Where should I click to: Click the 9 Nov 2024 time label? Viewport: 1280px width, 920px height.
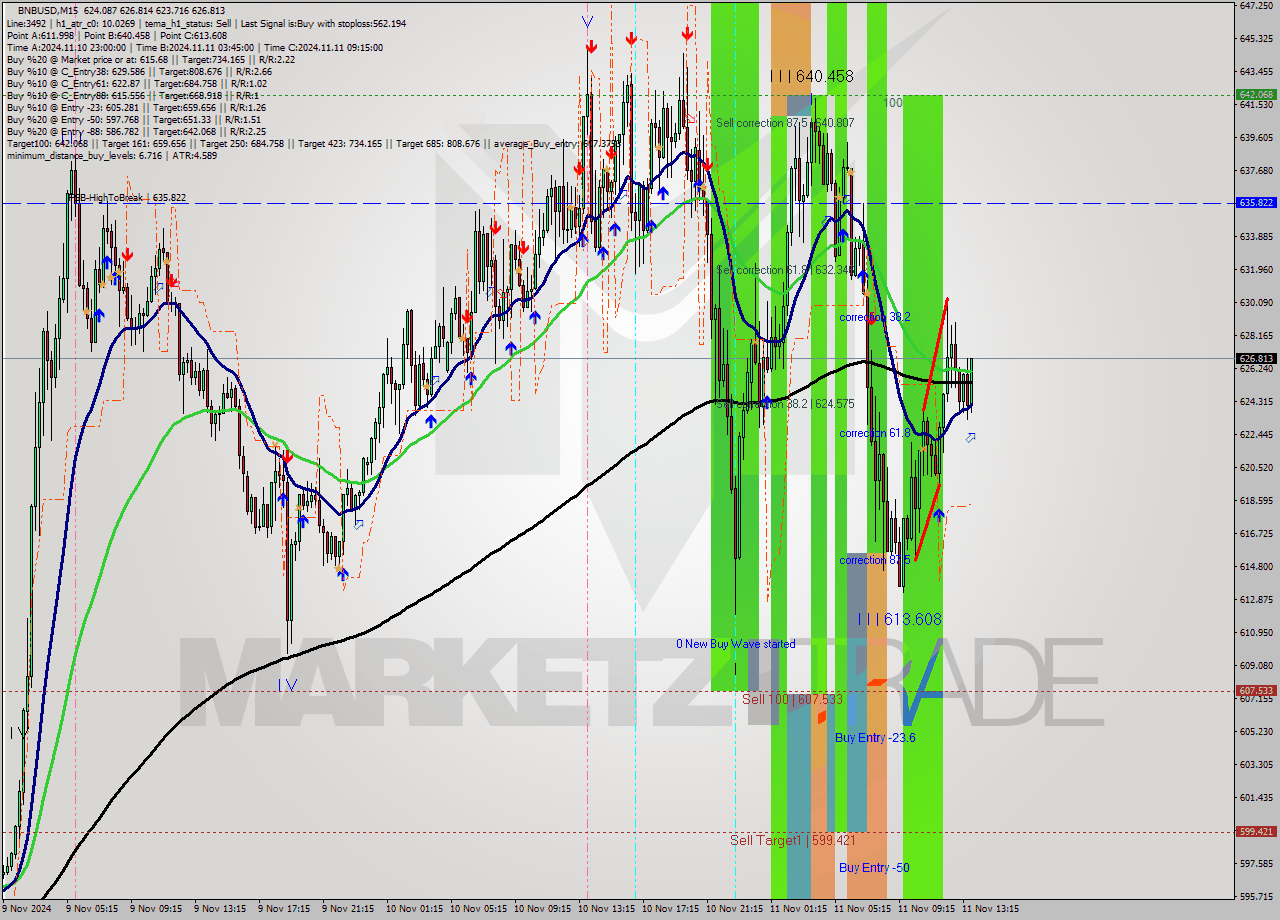pos(24,909)
